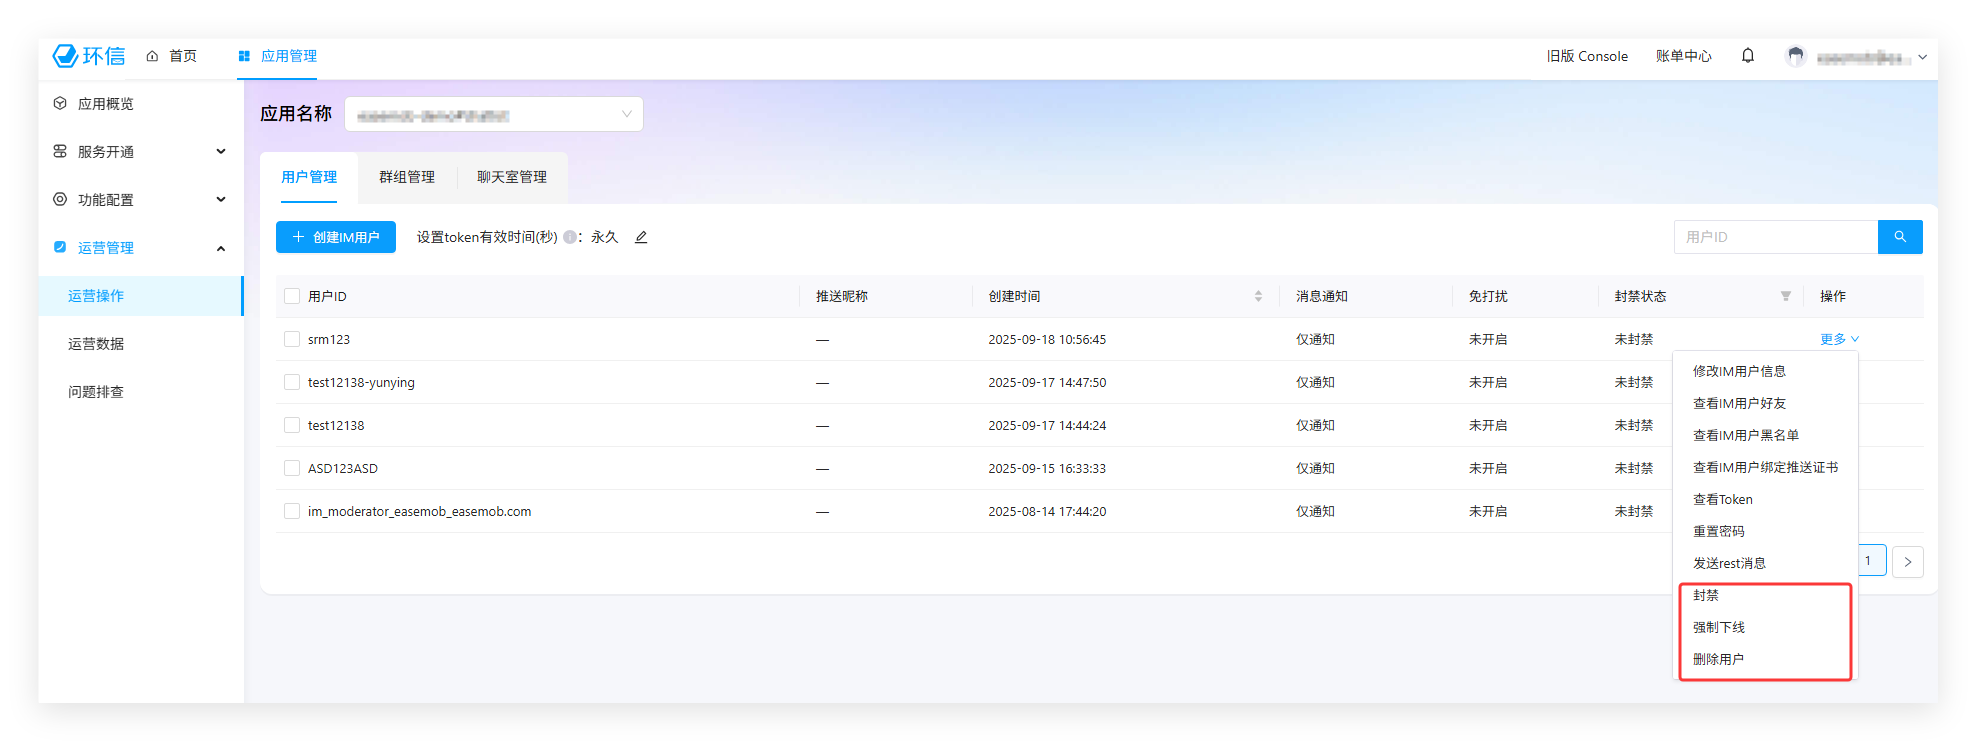1976x741 pixels.
Task: Click the search magnifier button
Action: [x=1899, y=237]
